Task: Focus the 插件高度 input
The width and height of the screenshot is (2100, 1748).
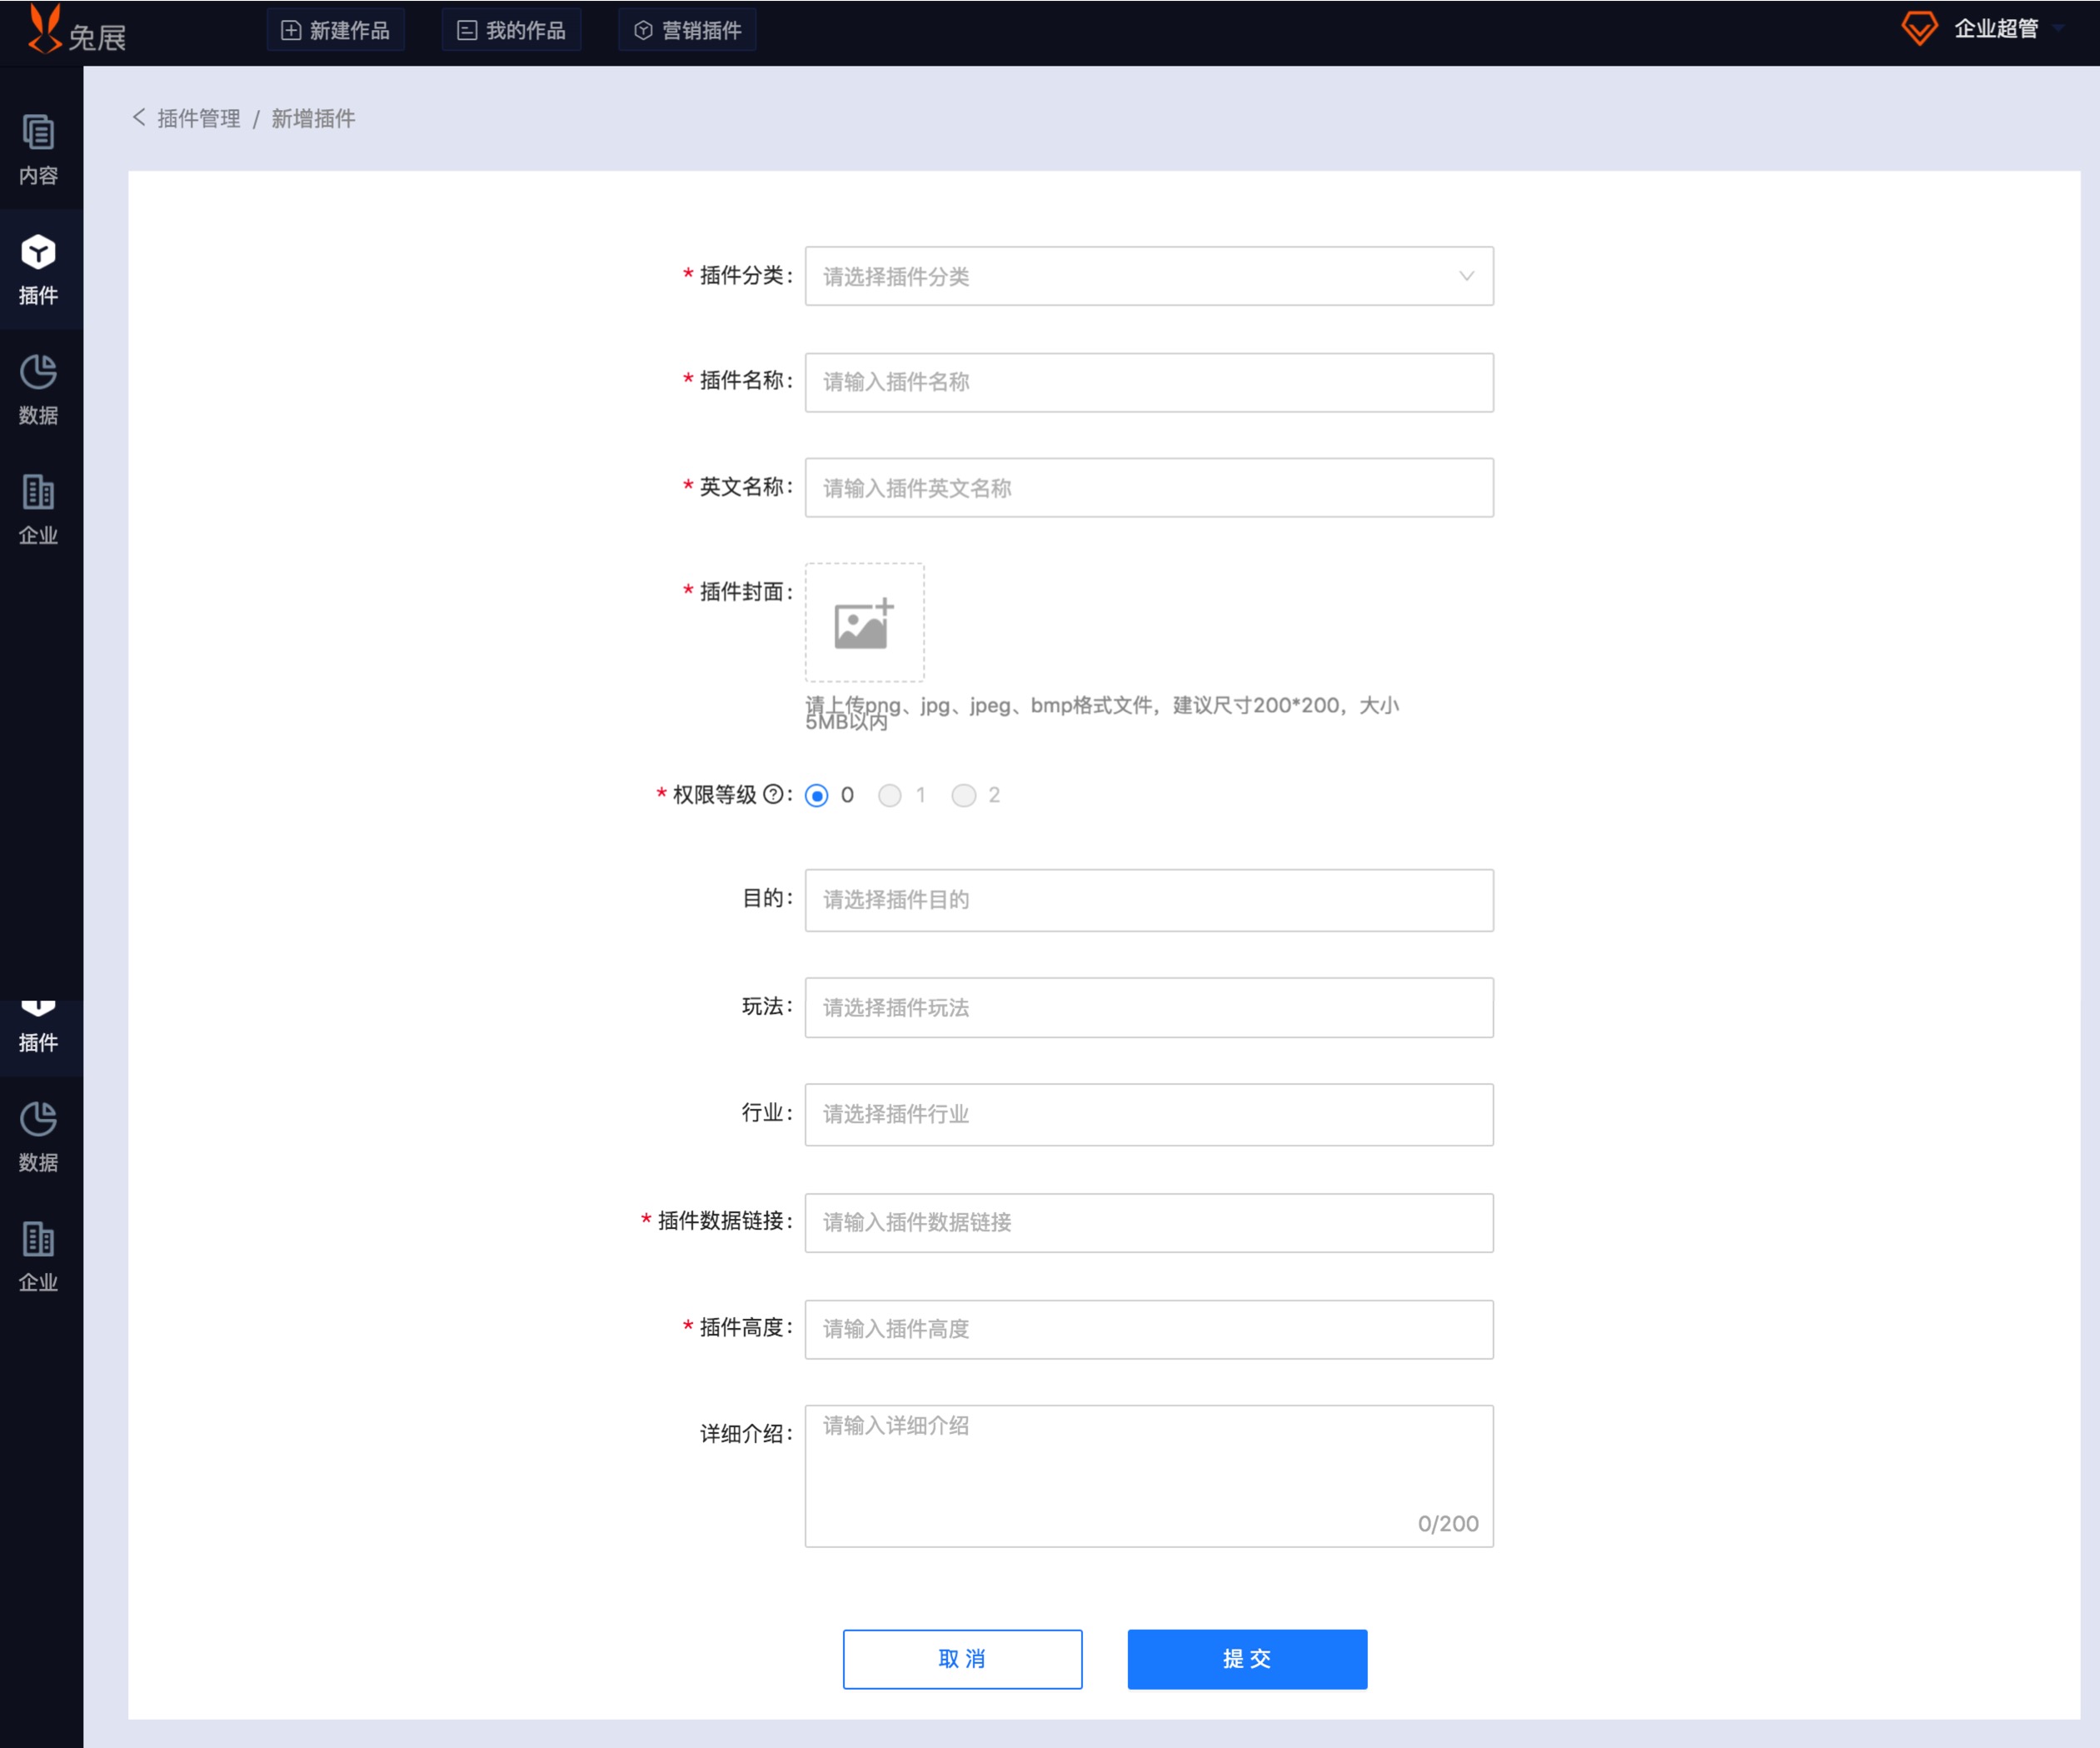Action: coord(1149,1330)
